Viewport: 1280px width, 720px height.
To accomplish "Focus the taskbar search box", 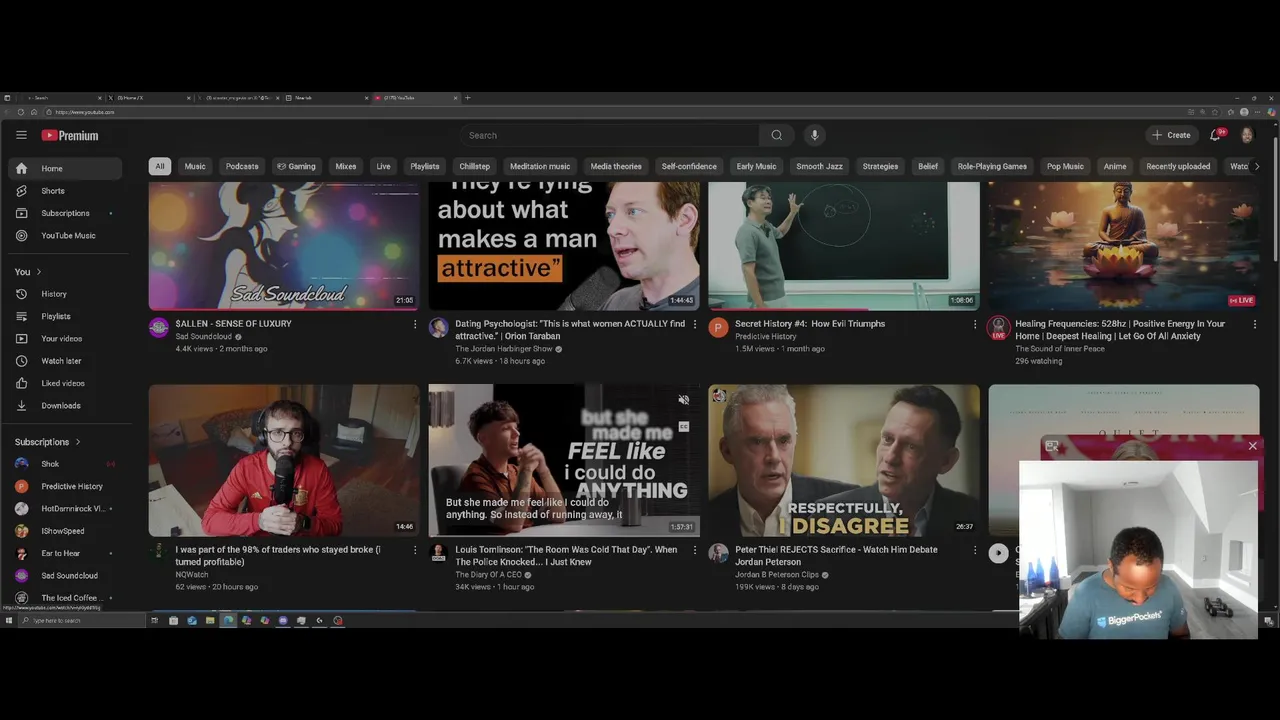I will click(x=81, y=620).
